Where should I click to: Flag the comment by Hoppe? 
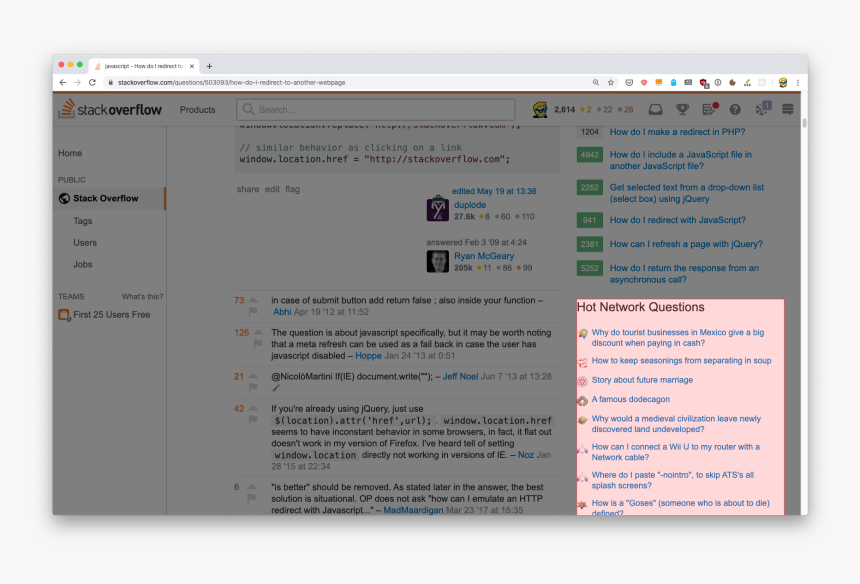[253, 345]
